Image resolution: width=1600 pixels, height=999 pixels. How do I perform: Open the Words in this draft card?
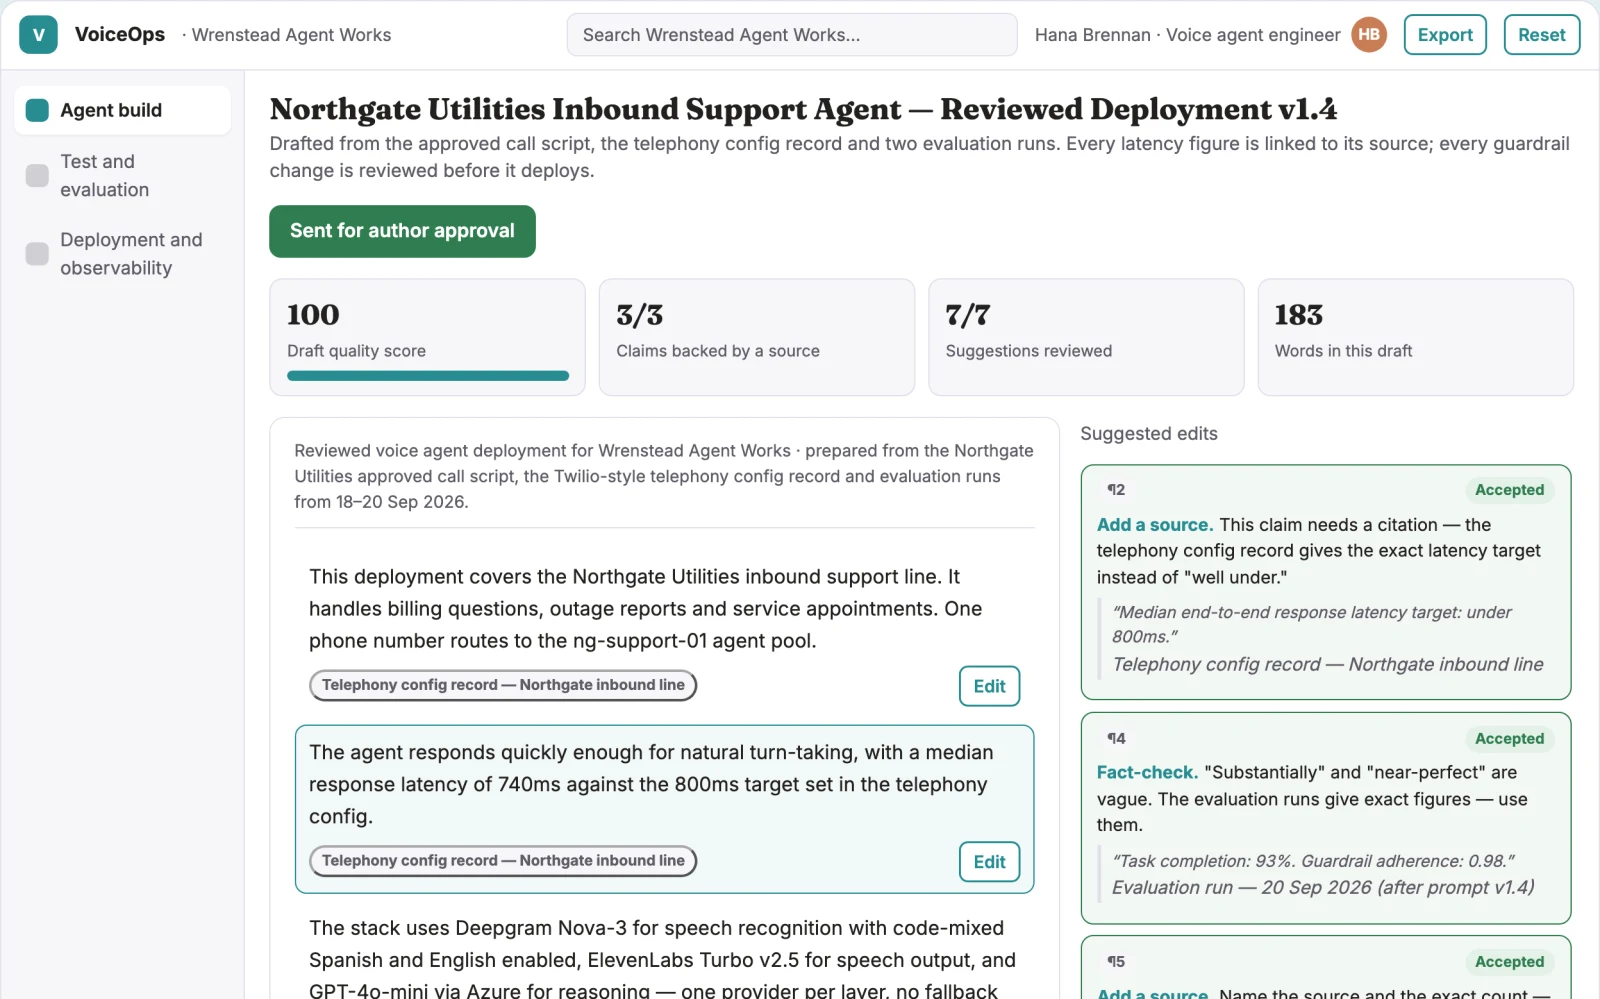tap(1415, 337)
